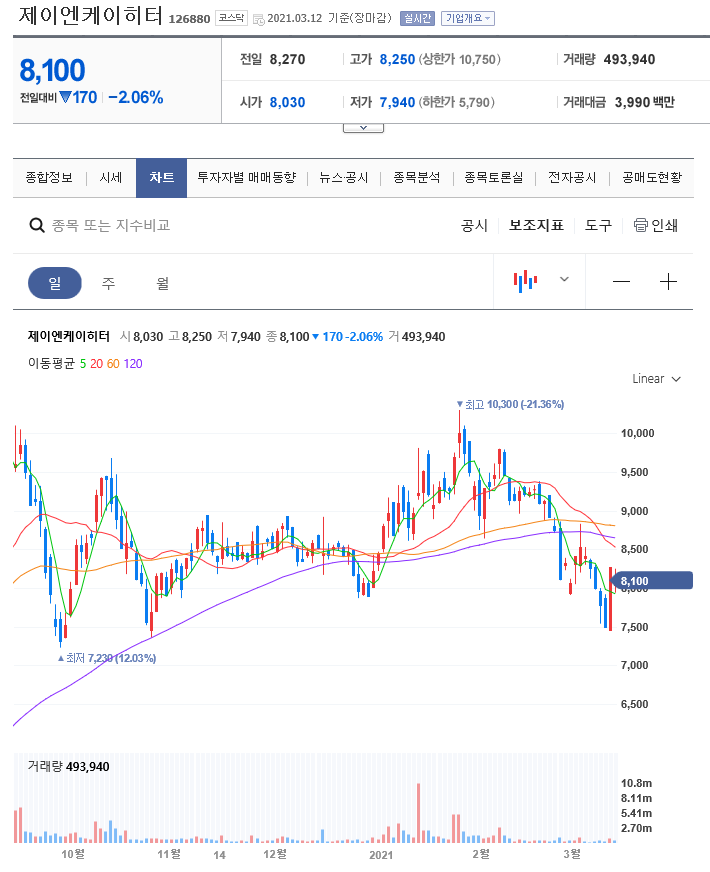Click the purple 120-day moving average label
Image resolution: width=710 pixels, height=872 pixels.
coord(133,364)
